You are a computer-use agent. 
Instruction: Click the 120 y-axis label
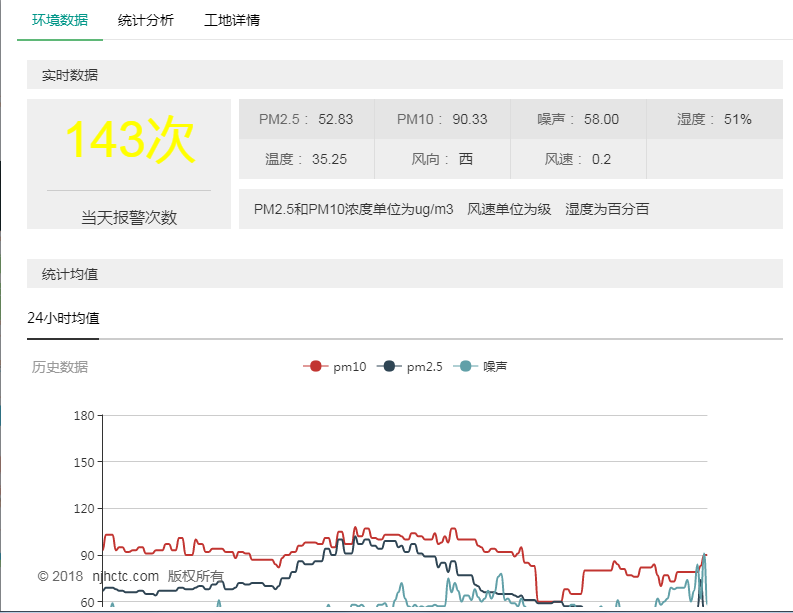pyautogui.click(x=84, y=509)
